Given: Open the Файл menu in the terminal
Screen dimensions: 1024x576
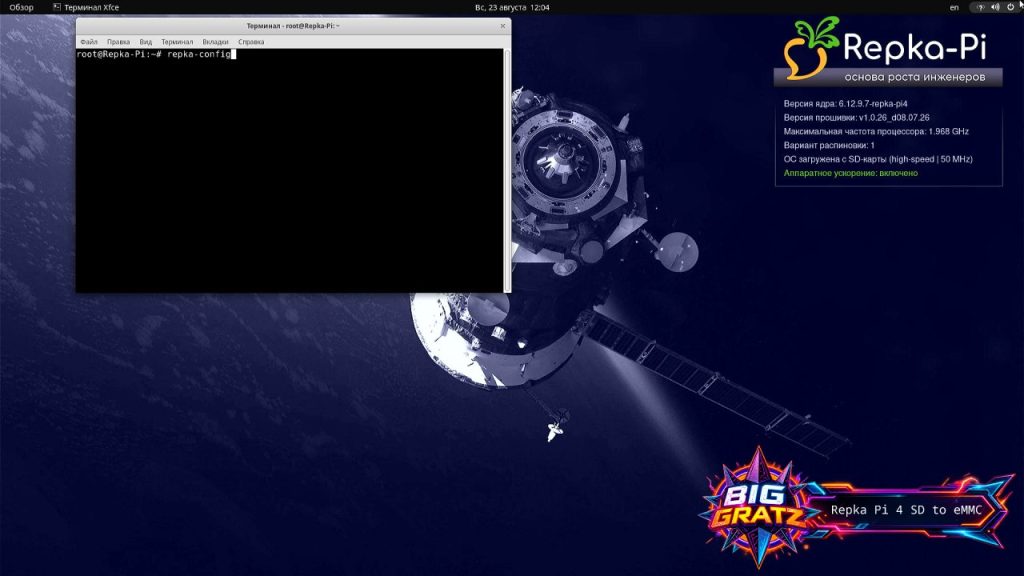Looking at the screenshot, I should 89,42.
